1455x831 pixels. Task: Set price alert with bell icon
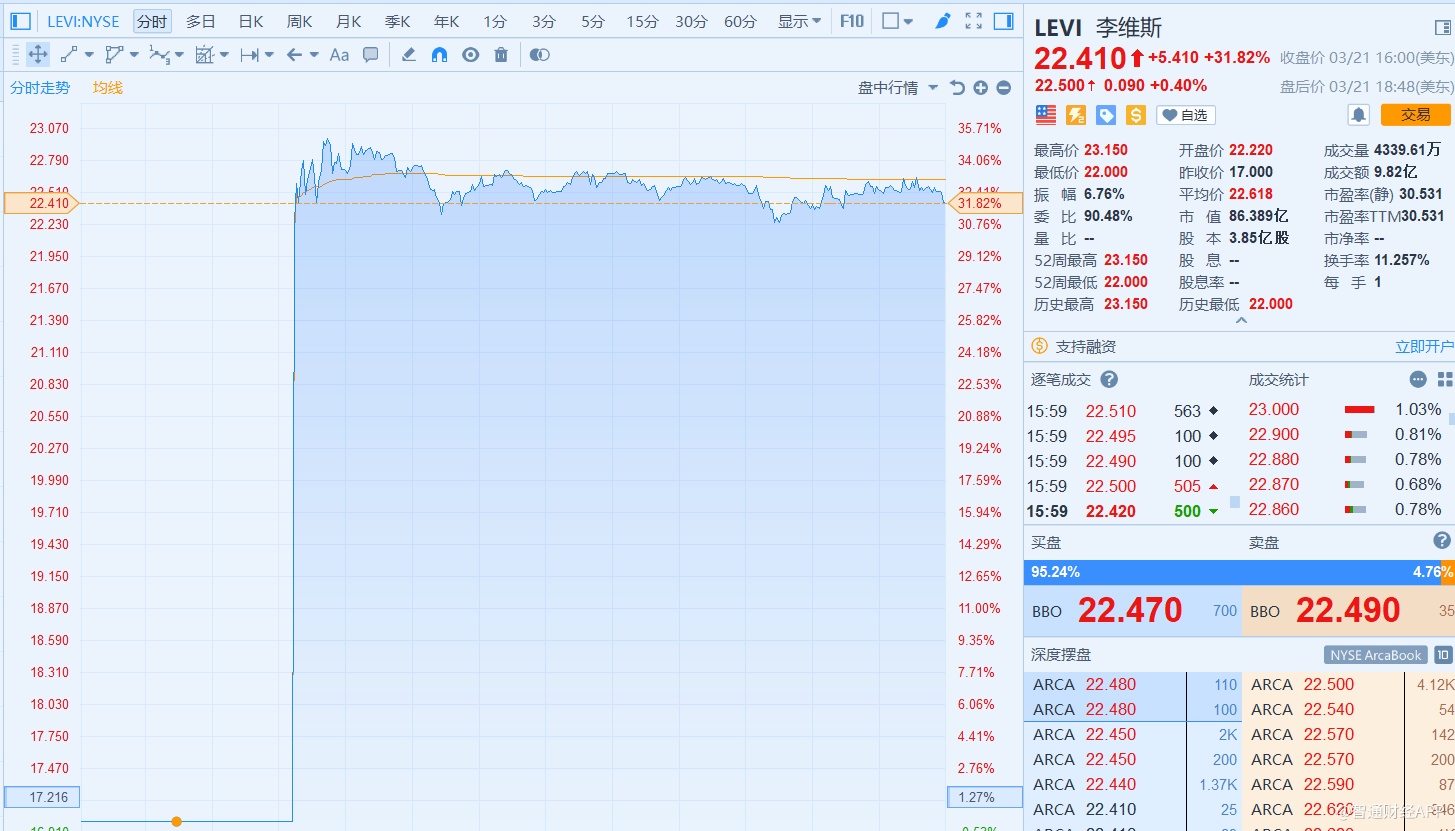tap(1358, 115)
